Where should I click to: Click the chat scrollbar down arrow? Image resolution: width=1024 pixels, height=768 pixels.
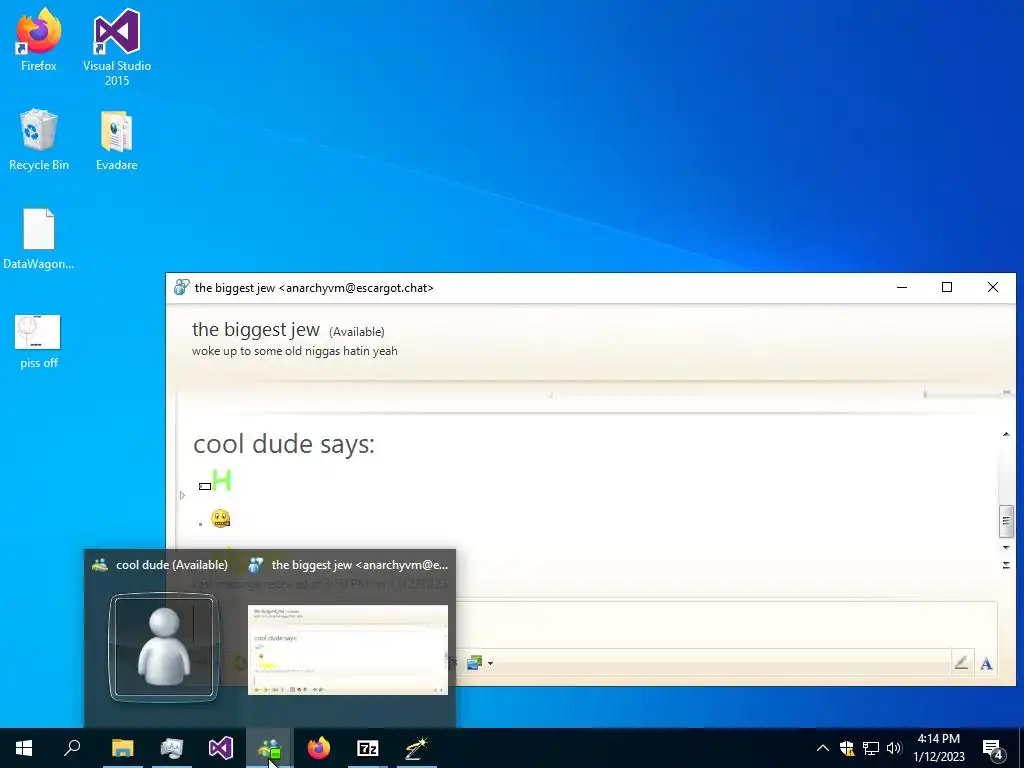click(x=1006, y=547)
